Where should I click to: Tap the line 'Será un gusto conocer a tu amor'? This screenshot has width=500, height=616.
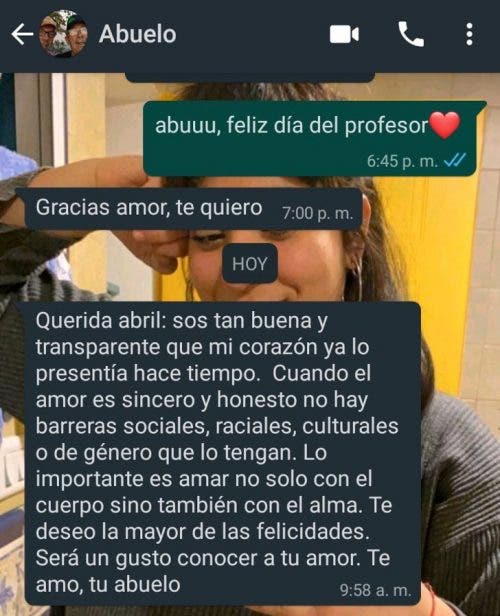point(198,558)
